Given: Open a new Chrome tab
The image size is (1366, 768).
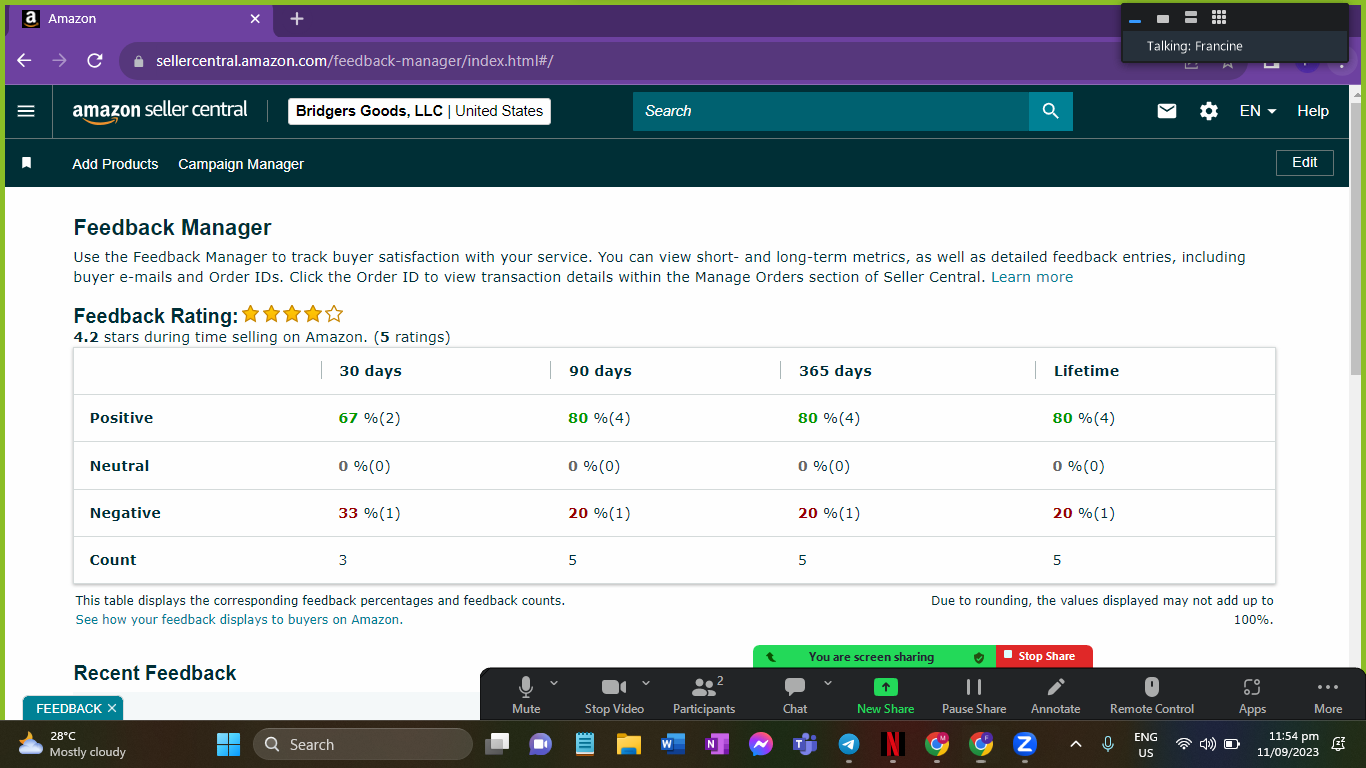Looking at the screenshot, I should (x=297, y=19).
